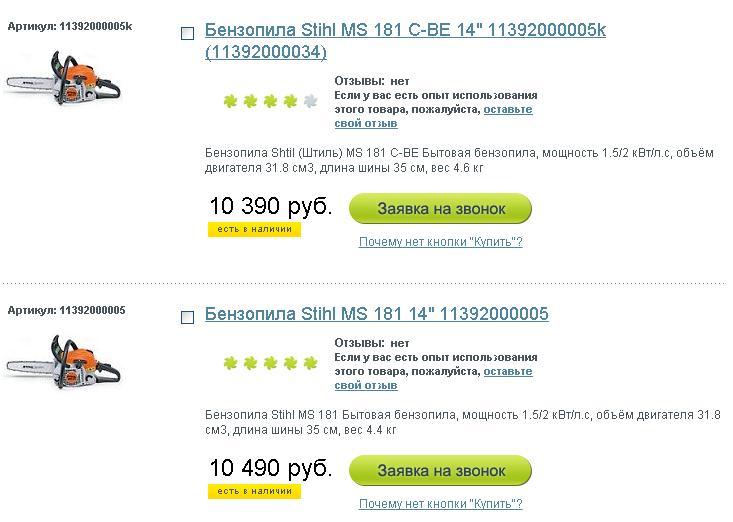Open 'оставьте свой отзыв' link for MS 181 C-BE
This screenshot has width=733, height=522.
pyautogui.click(x=508, y=109)
